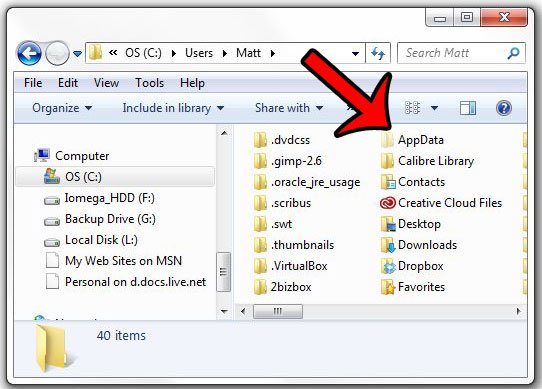This screenshot has width=542, height=389.
Task: Select the Dropbox folder
Action: click(412, 266)
